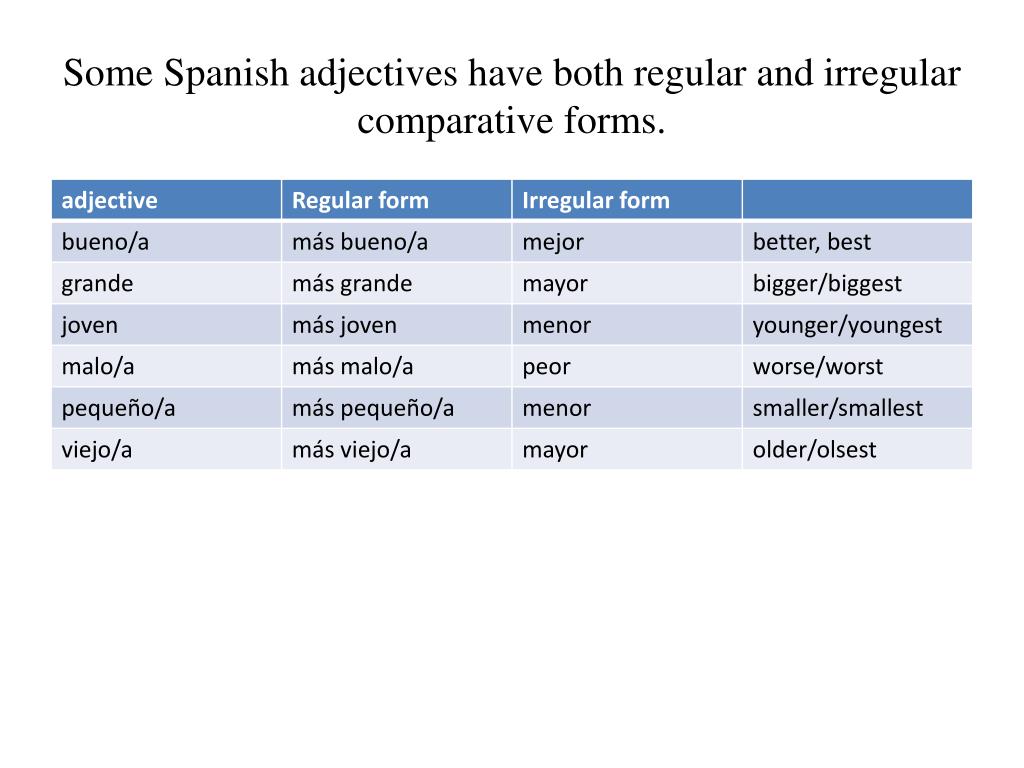1024x768 pixels.
Task: Click the 'bigger/biggest' cell
Action: [857, 283]
